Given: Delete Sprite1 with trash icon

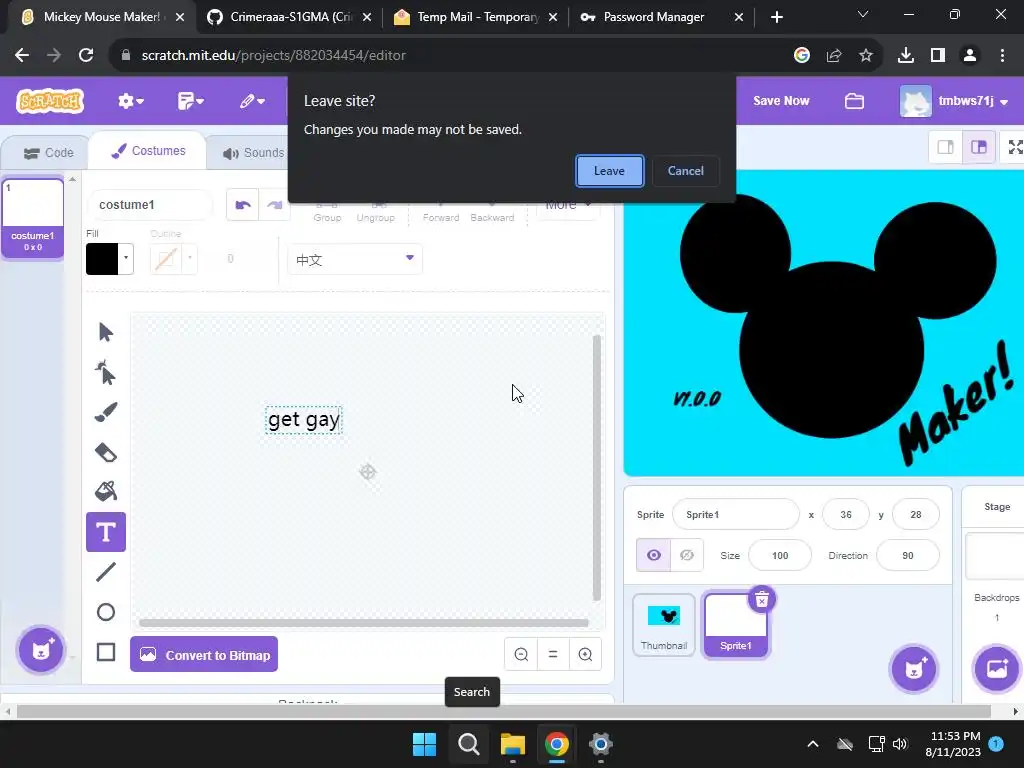Looking at the screenshot, I should pyautogui.click(x=761, y=600).
